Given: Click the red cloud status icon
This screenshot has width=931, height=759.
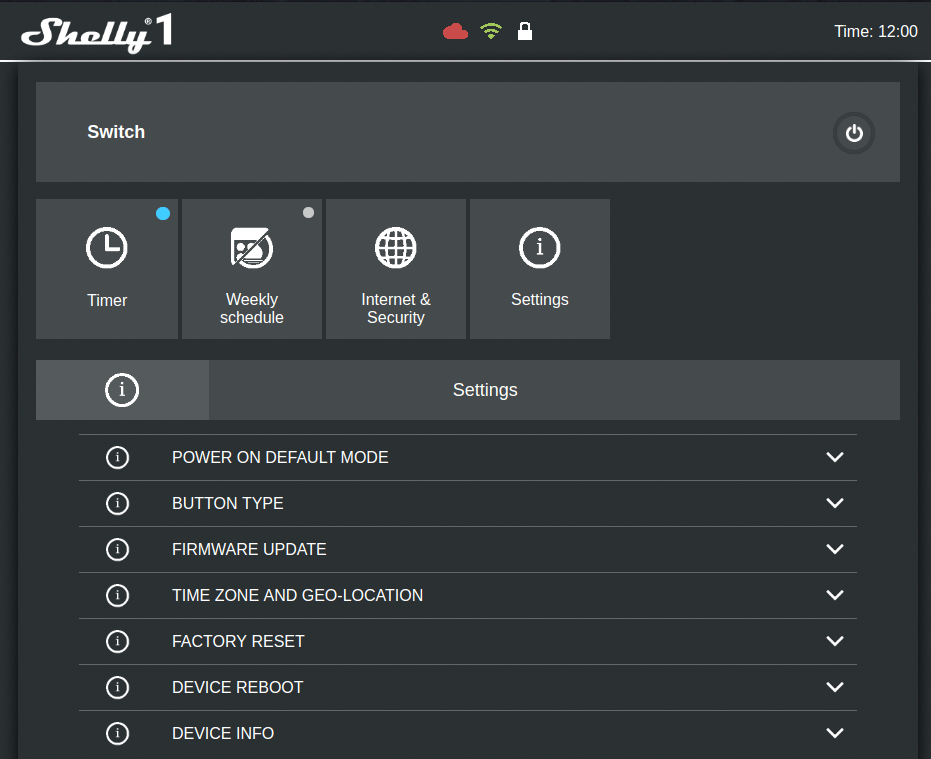Looking at the screenshot, I should [x=455, y=31].
